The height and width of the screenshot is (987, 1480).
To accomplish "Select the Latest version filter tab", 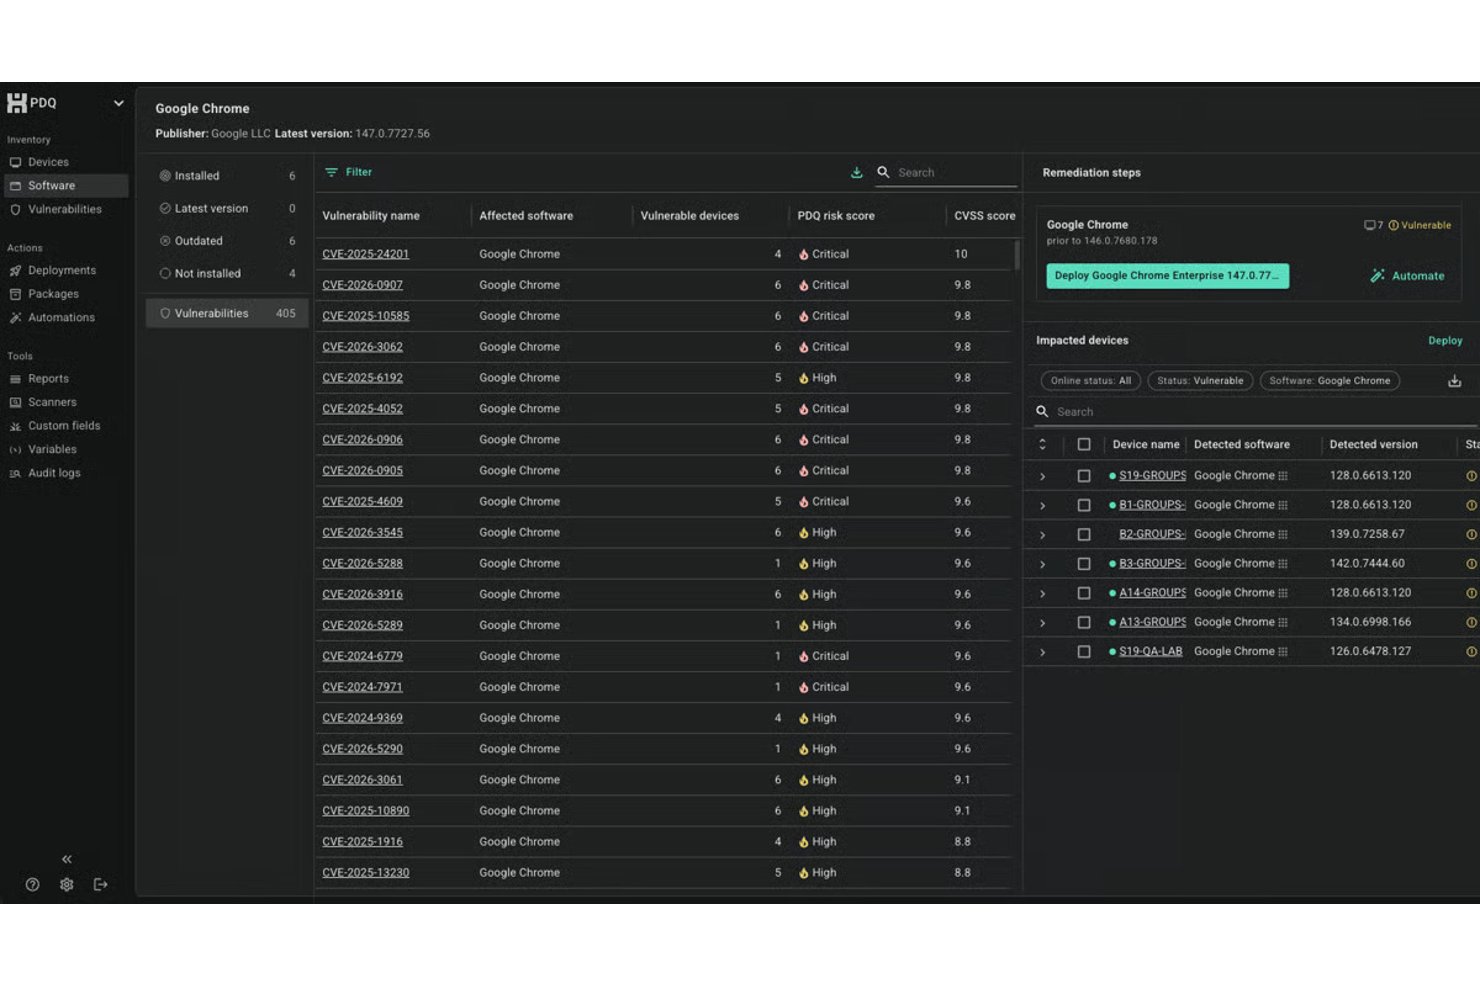I will [227, 209].
